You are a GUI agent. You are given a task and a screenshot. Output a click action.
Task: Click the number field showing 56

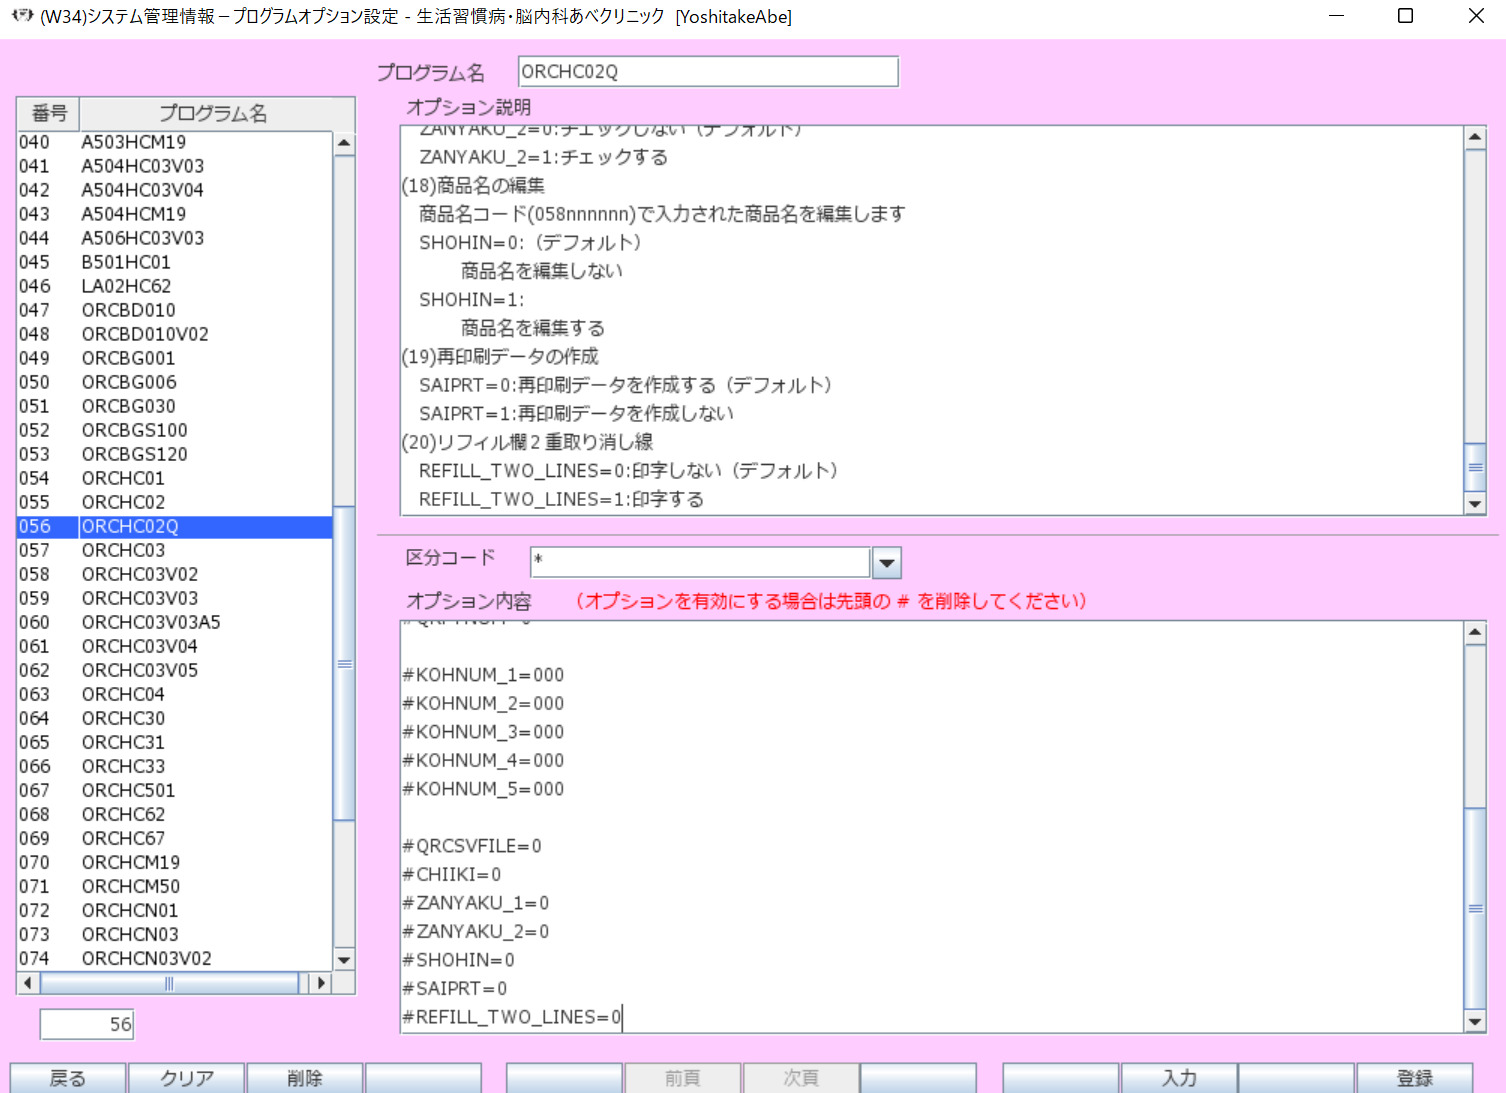[87, 1024]
